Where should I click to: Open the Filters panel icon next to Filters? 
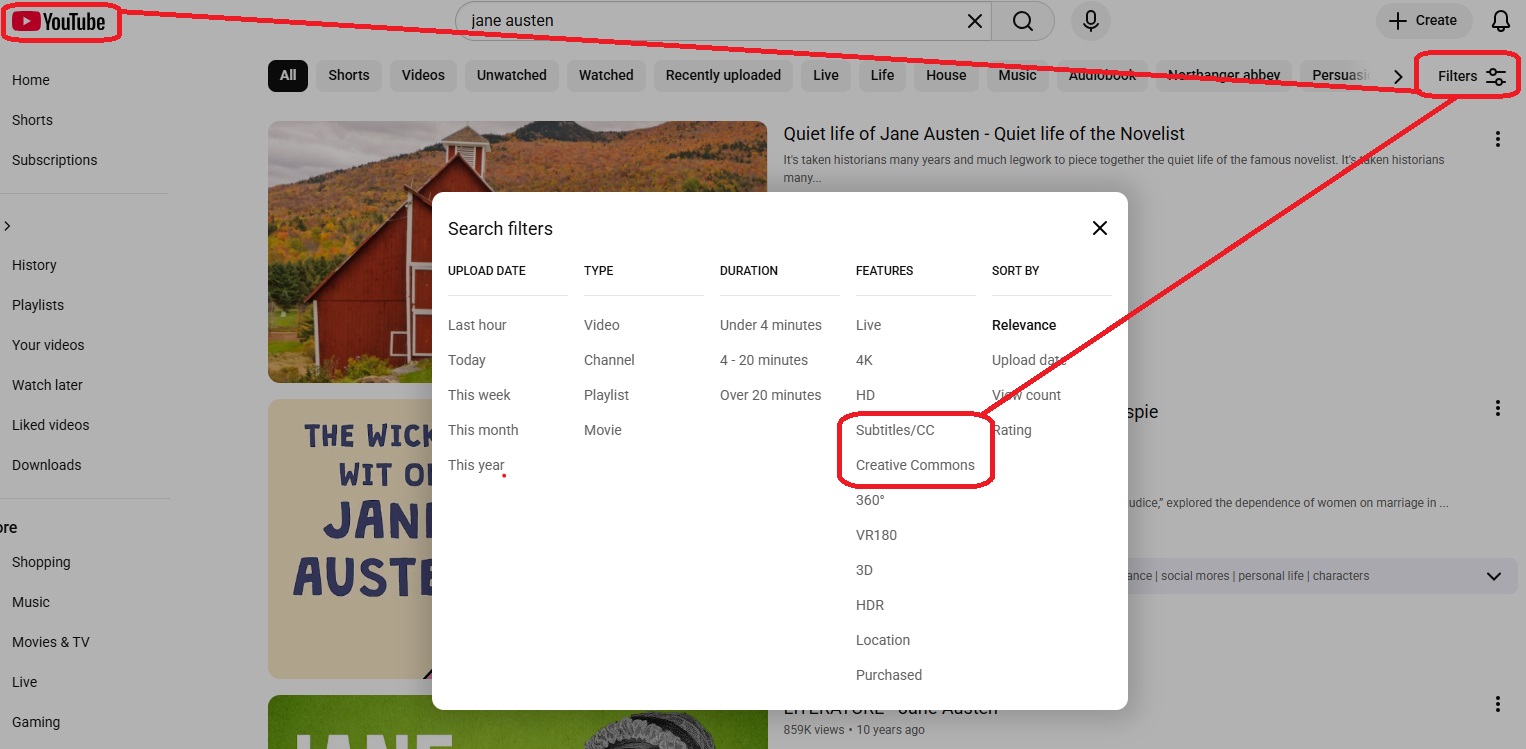coord(1496,75)
